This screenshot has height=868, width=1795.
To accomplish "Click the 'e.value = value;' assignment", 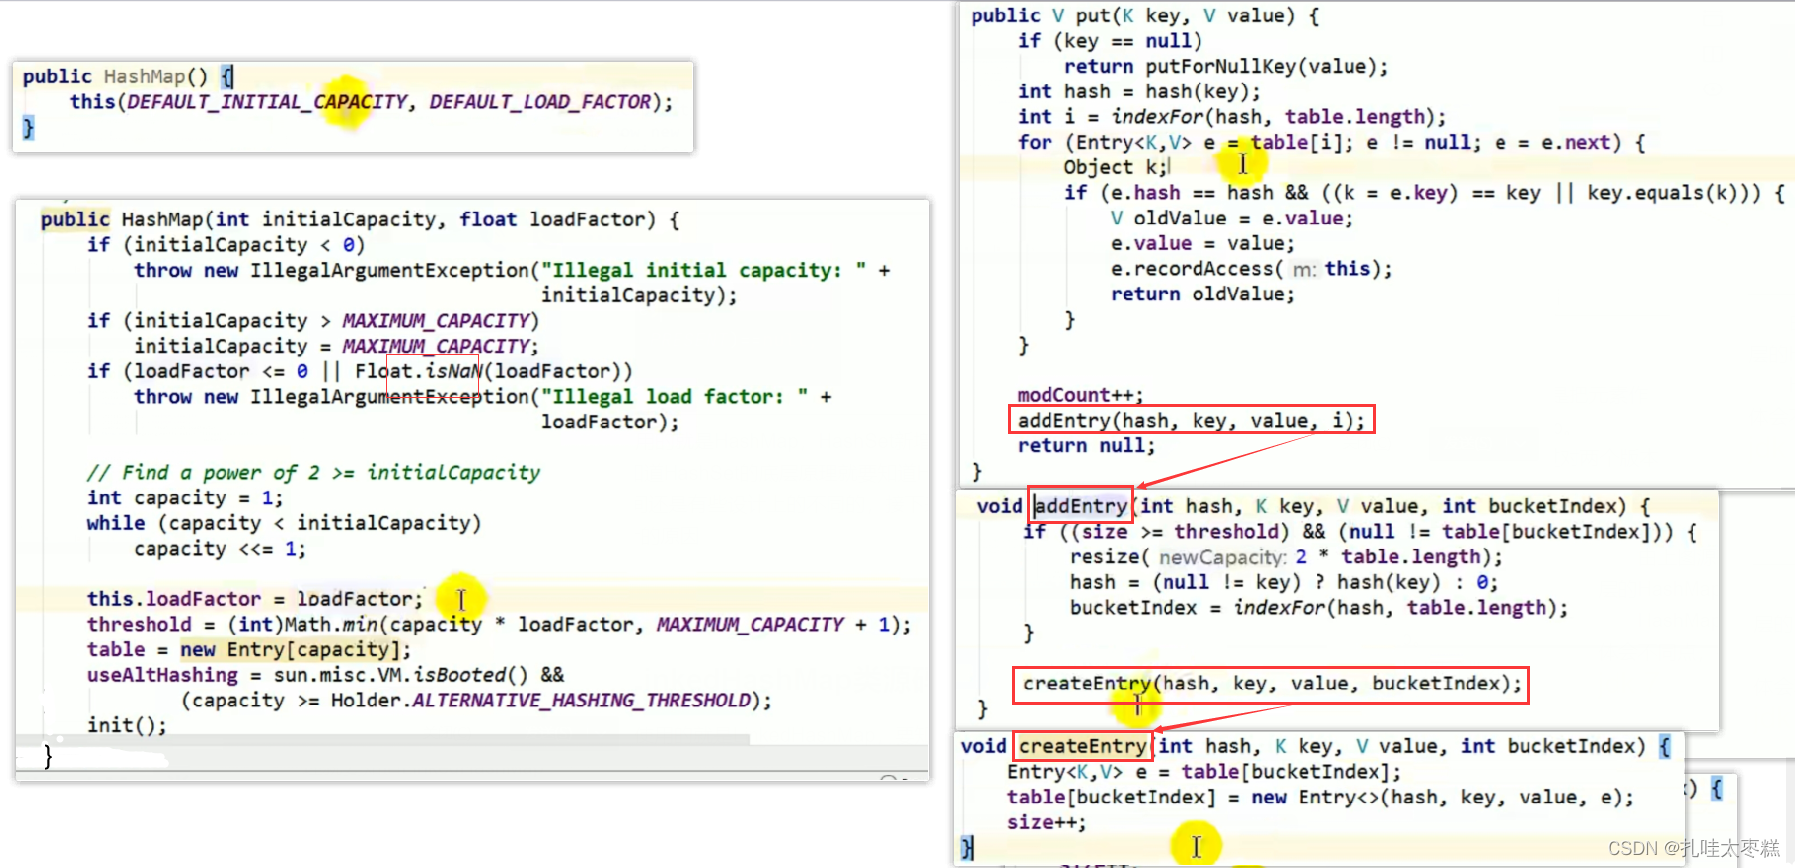I will (1202, 243).
